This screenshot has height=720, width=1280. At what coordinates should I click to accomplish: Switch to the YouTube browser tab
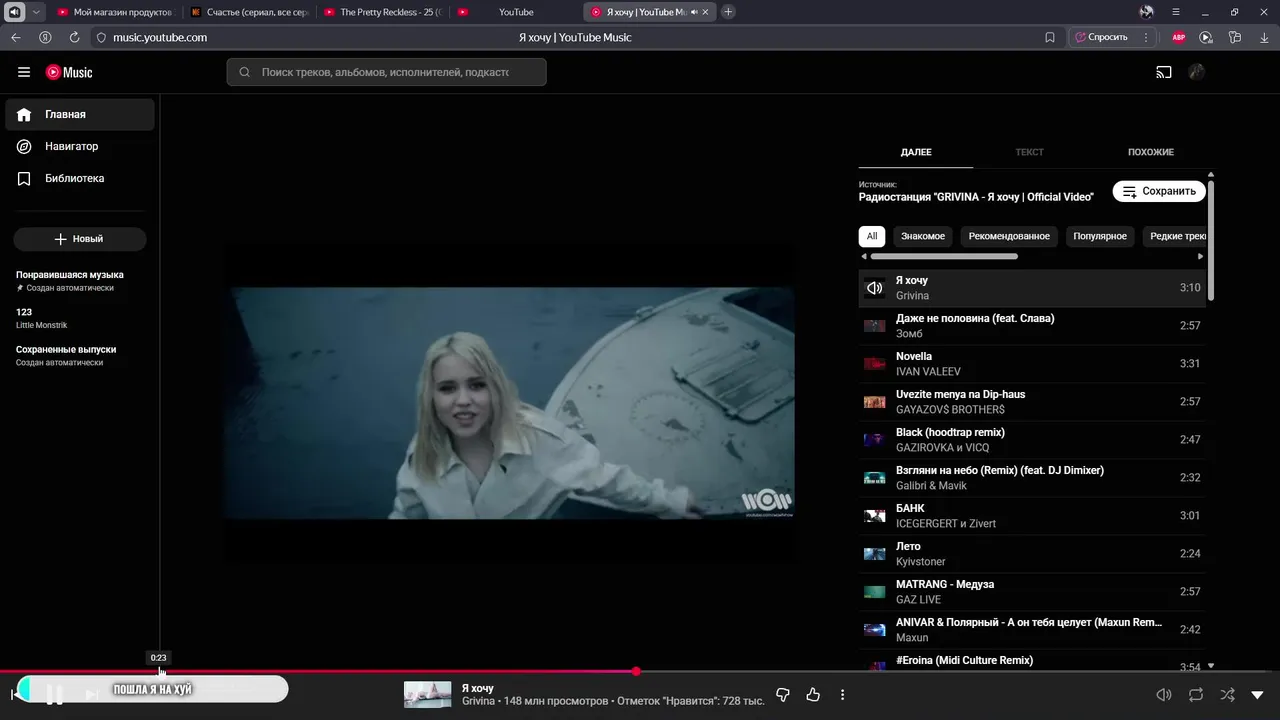coord(516,12)
